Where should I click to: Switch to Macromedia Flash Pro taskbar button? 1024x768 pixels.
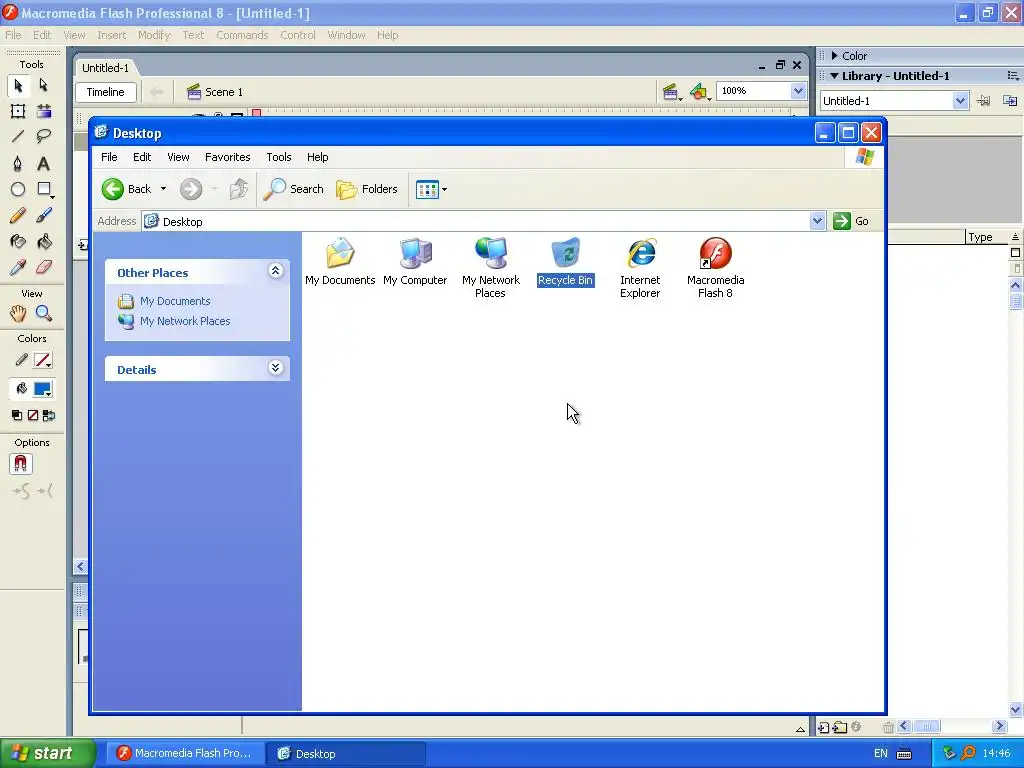click(x=185, y=754)
